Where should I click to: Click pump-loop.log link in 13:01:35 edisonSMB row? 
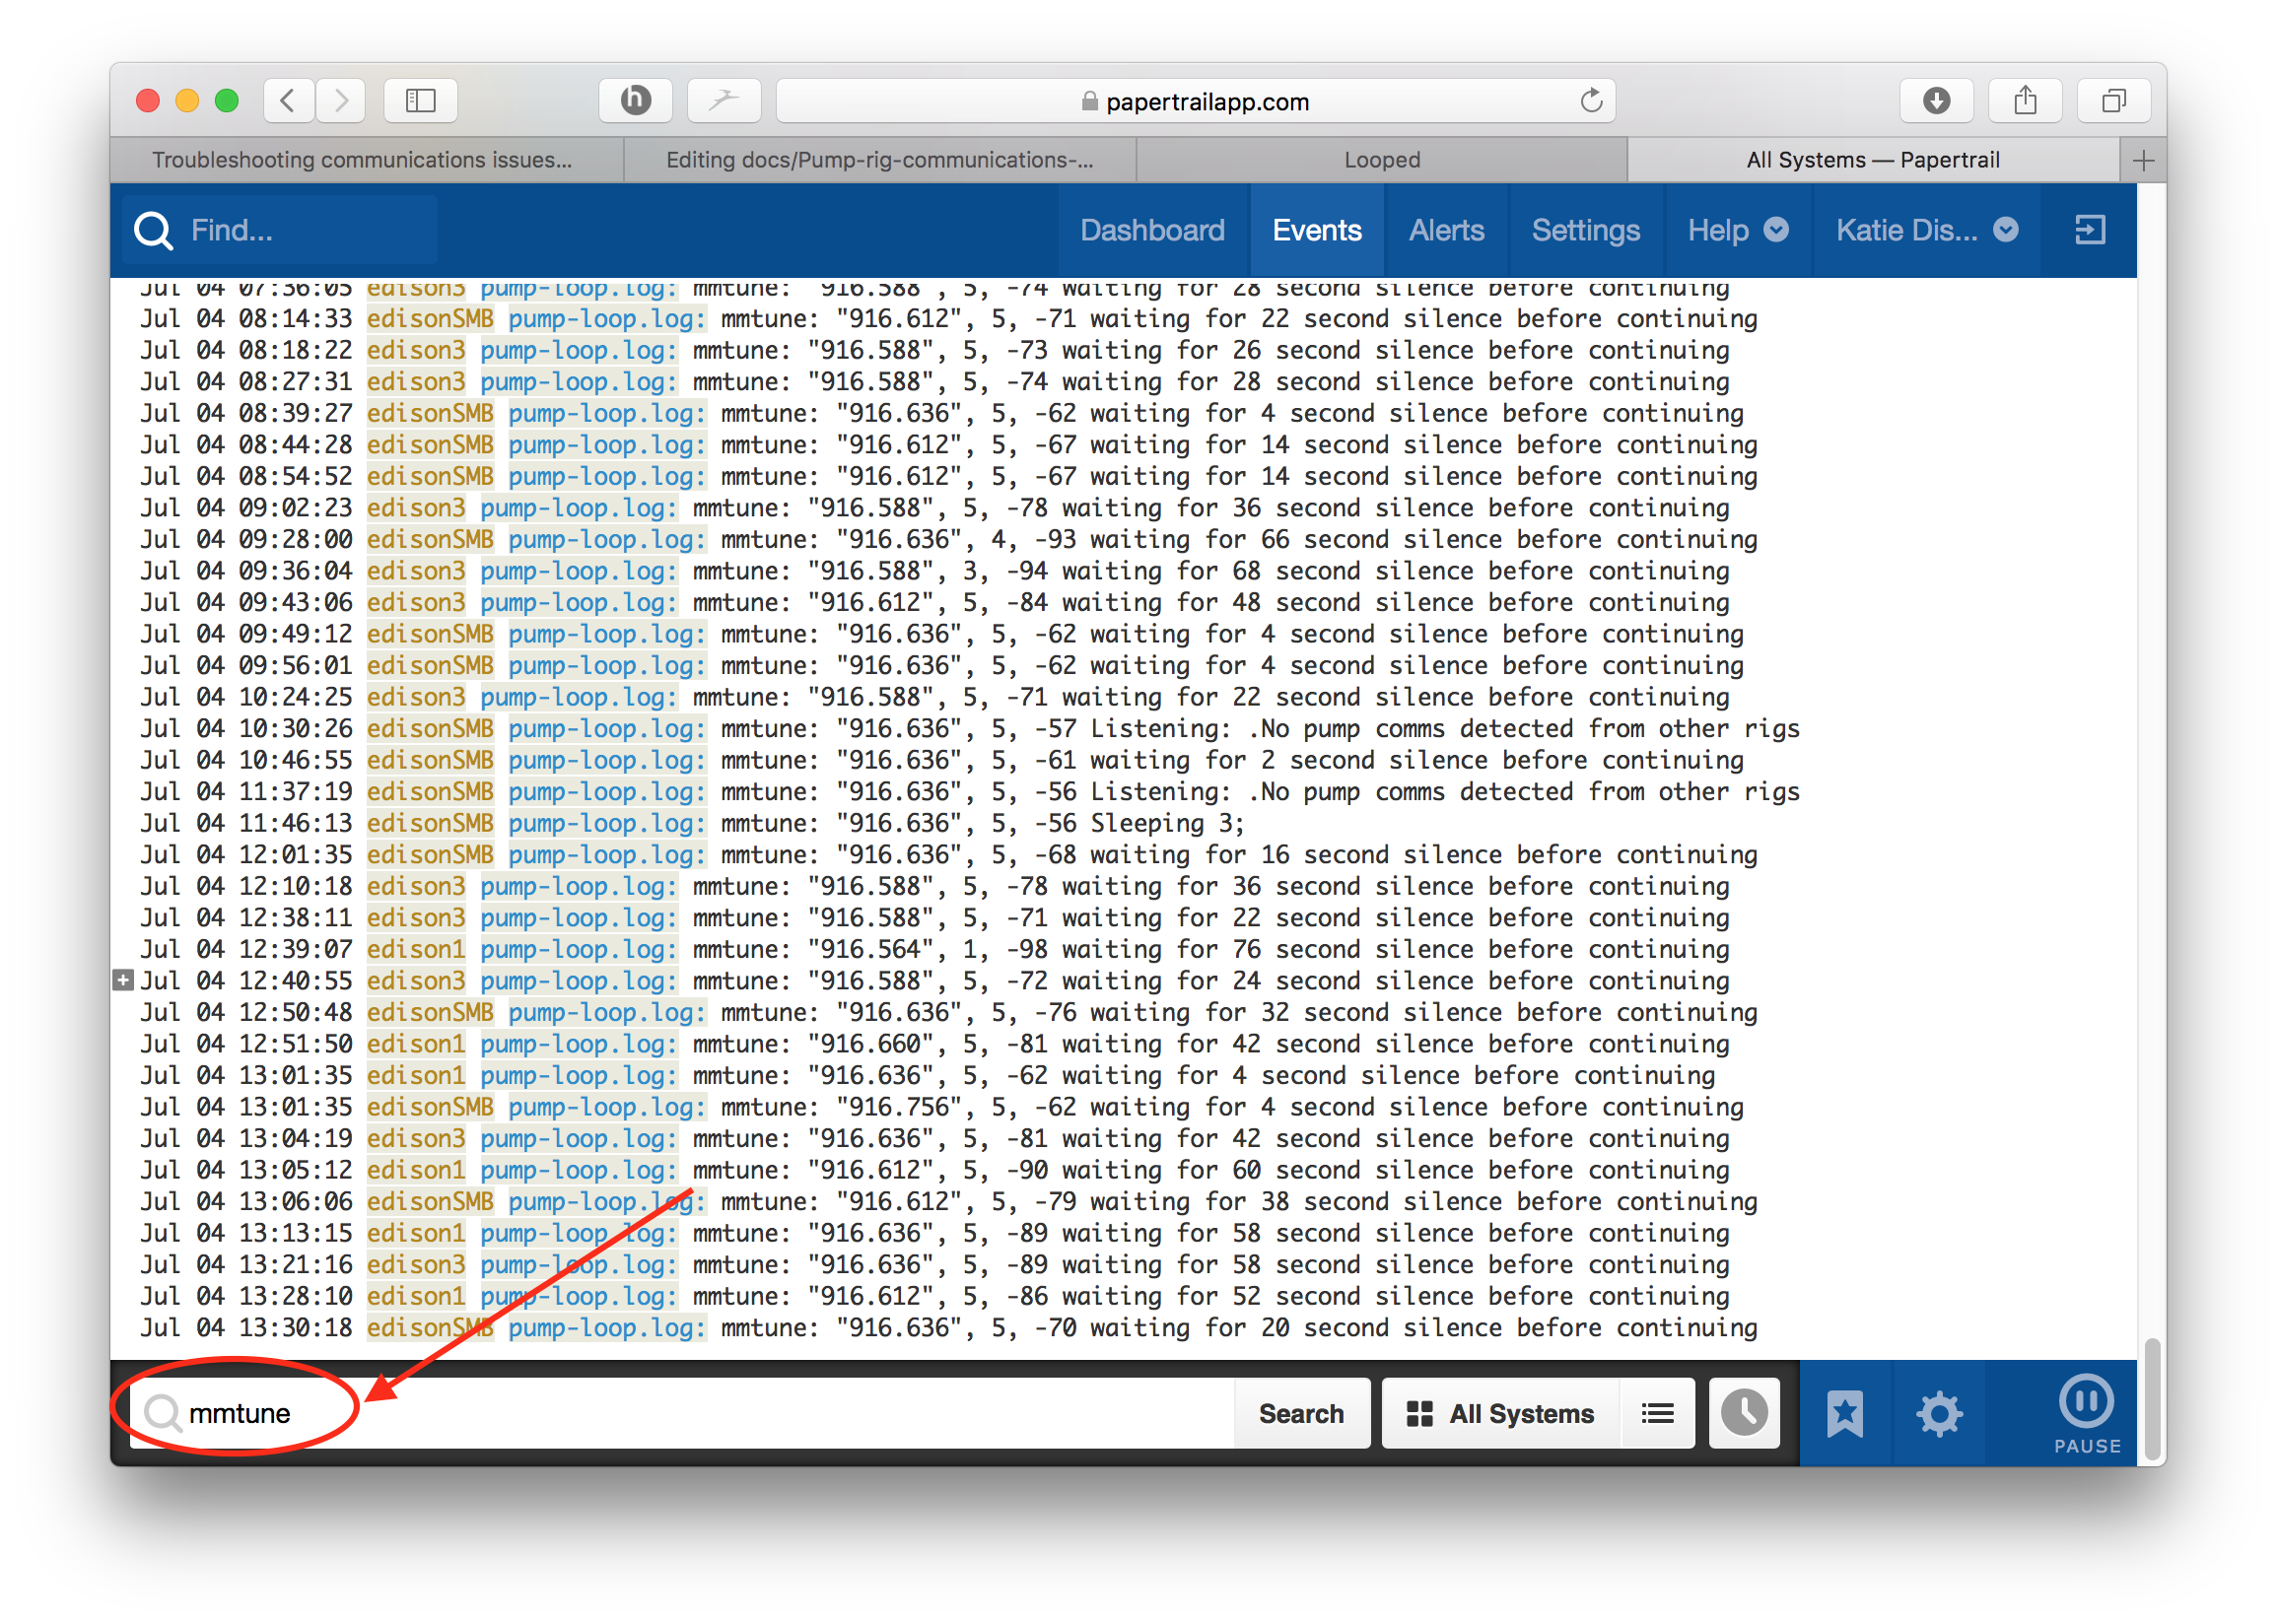click(607, 1107)
